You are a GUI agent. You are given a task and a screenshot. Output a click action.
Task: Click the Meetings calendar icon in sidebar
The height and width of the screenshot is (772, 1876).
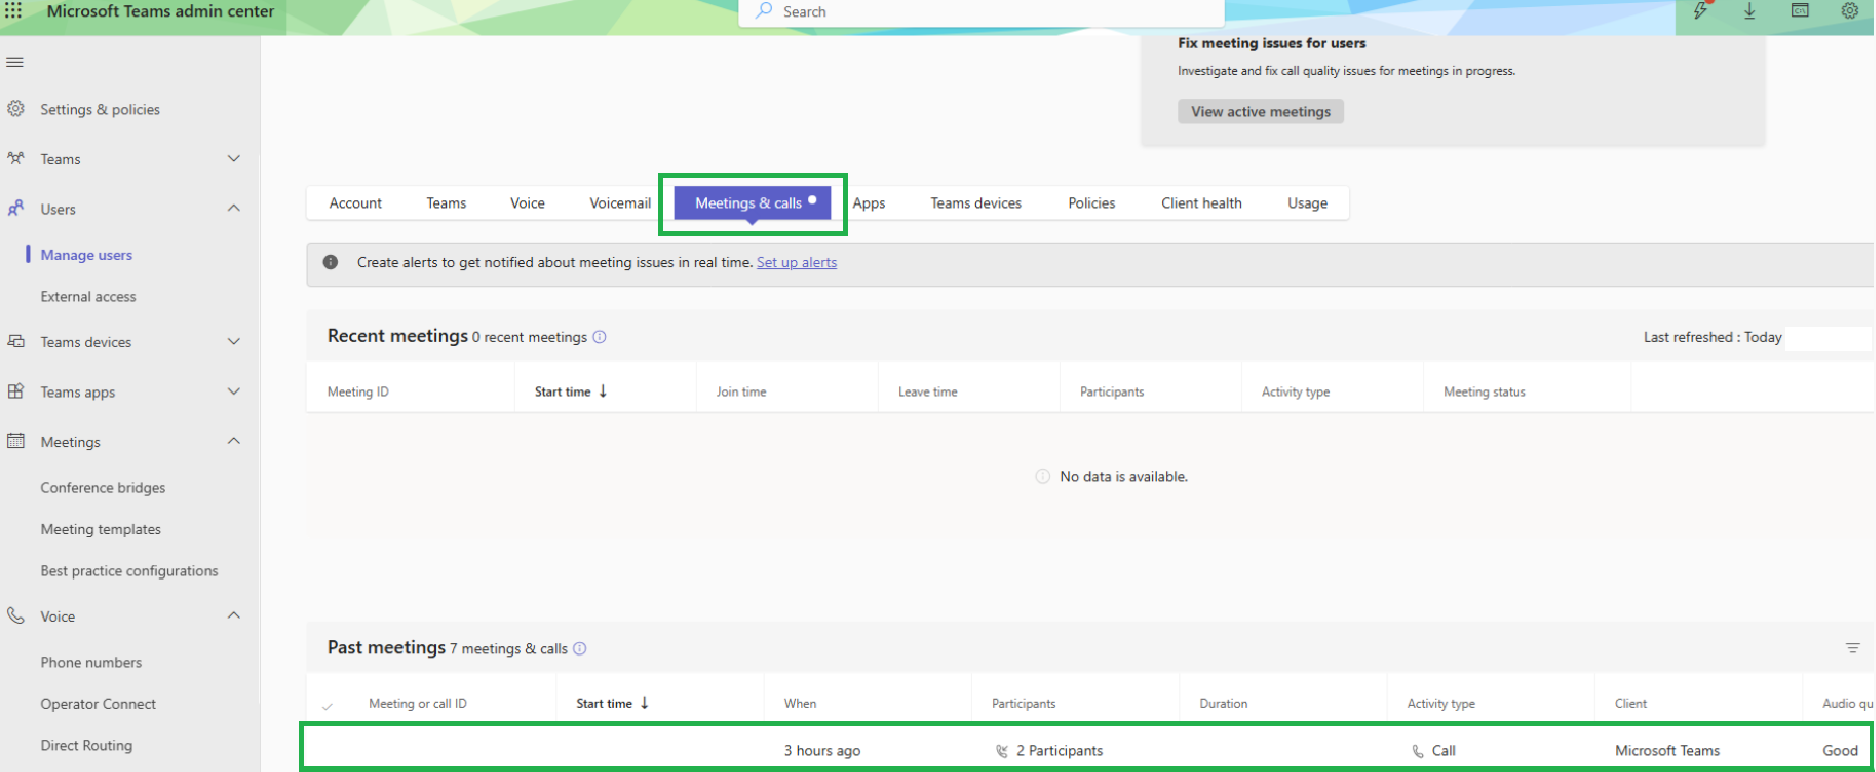[16, 441]
